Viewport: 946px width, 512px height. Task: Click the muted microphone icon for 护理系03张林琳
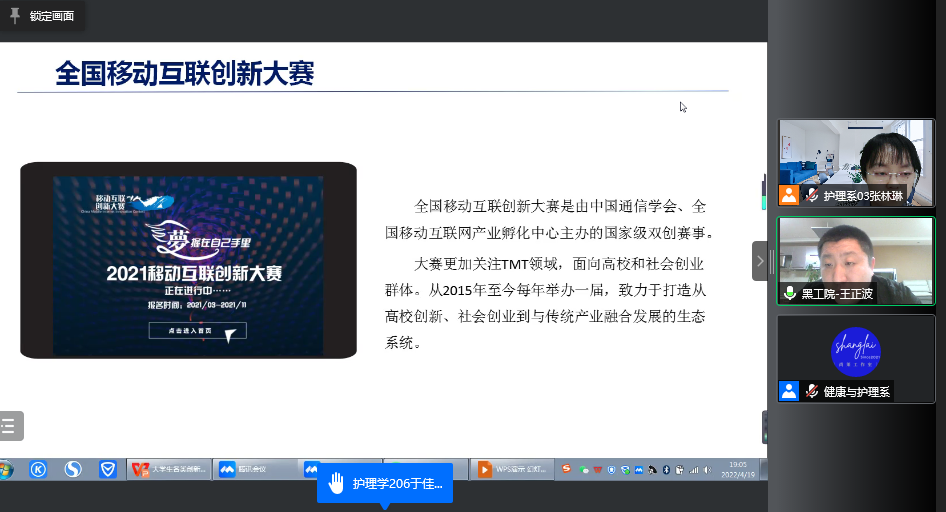[x=812, y=196]
